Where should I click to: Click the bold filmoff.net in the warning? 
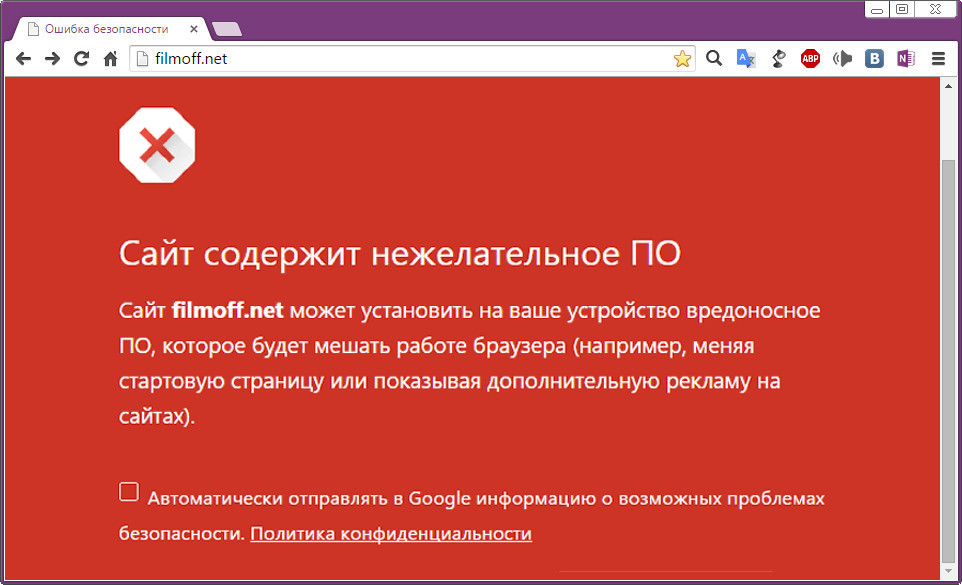pos(228,310)
